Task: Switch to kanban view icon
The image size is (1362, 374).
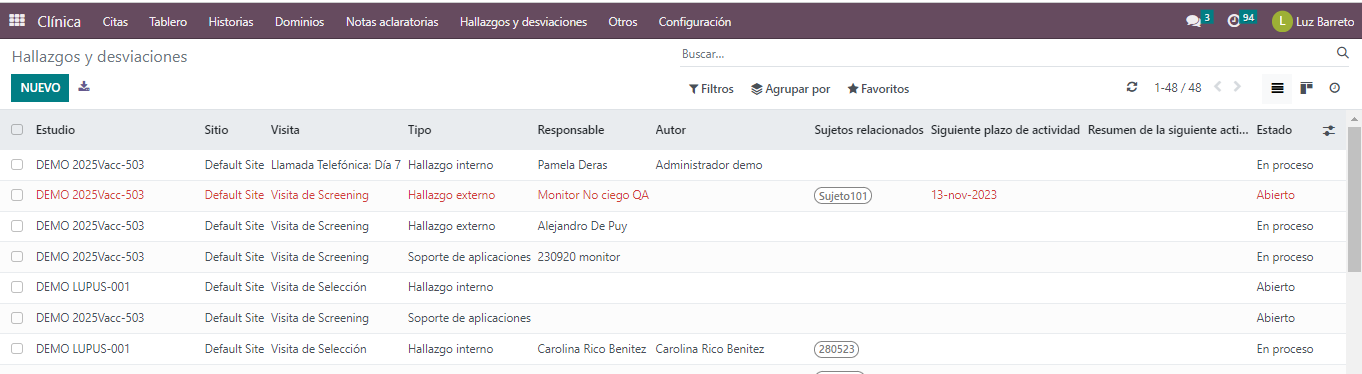Action: (x=1306, y=88)
